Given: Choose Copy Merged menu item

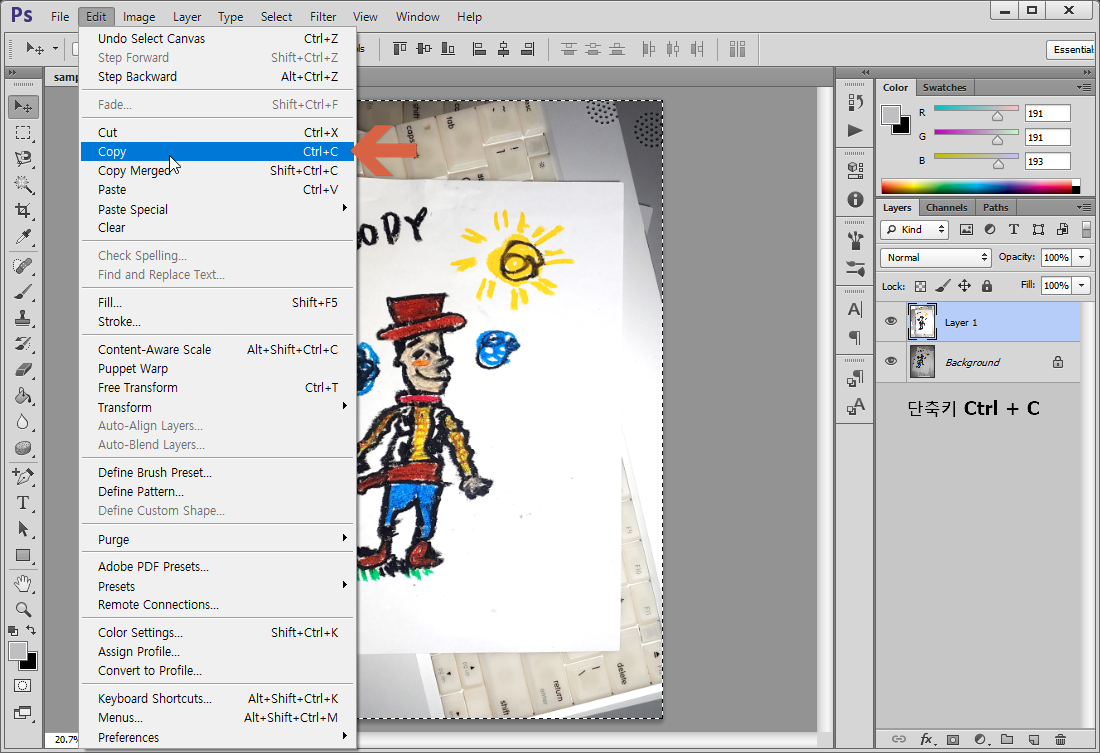Looking at the screenshot, I should [217, 171].
